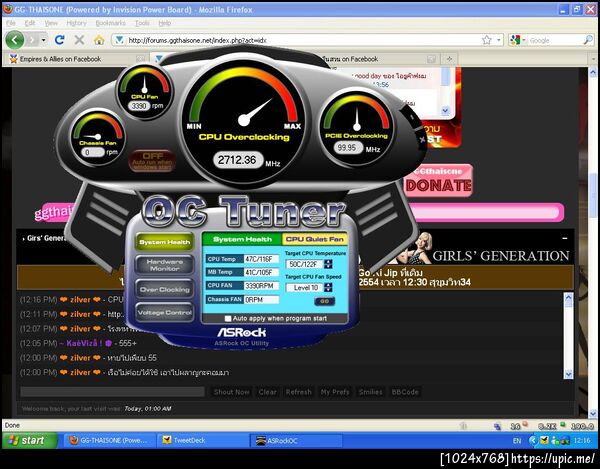
Task: Open the File menu
Action: click(x=11, y=23)
